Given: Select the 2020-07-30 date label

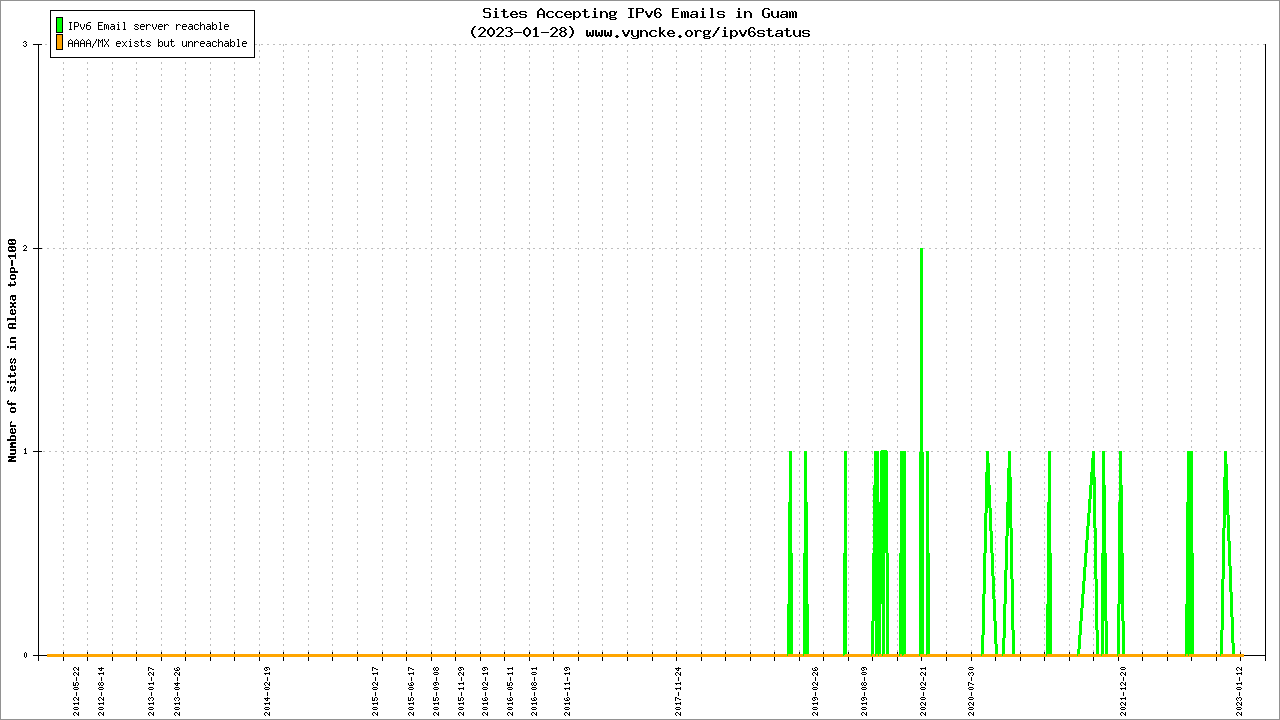Looking at the screenshot, I should [970, 692].
